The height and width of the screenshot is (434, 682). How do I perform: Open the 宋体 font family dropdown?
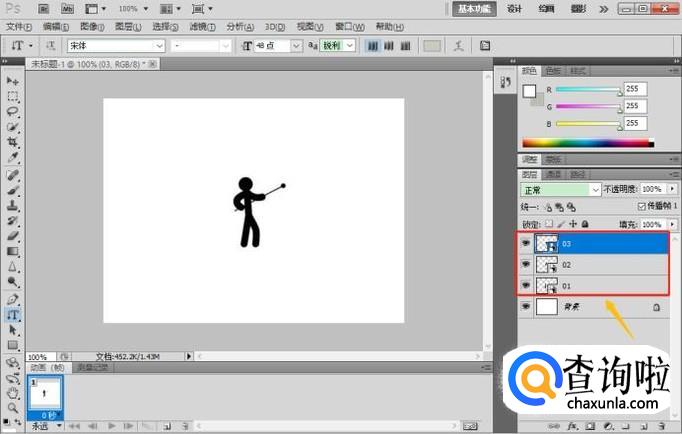pos(116,46)
